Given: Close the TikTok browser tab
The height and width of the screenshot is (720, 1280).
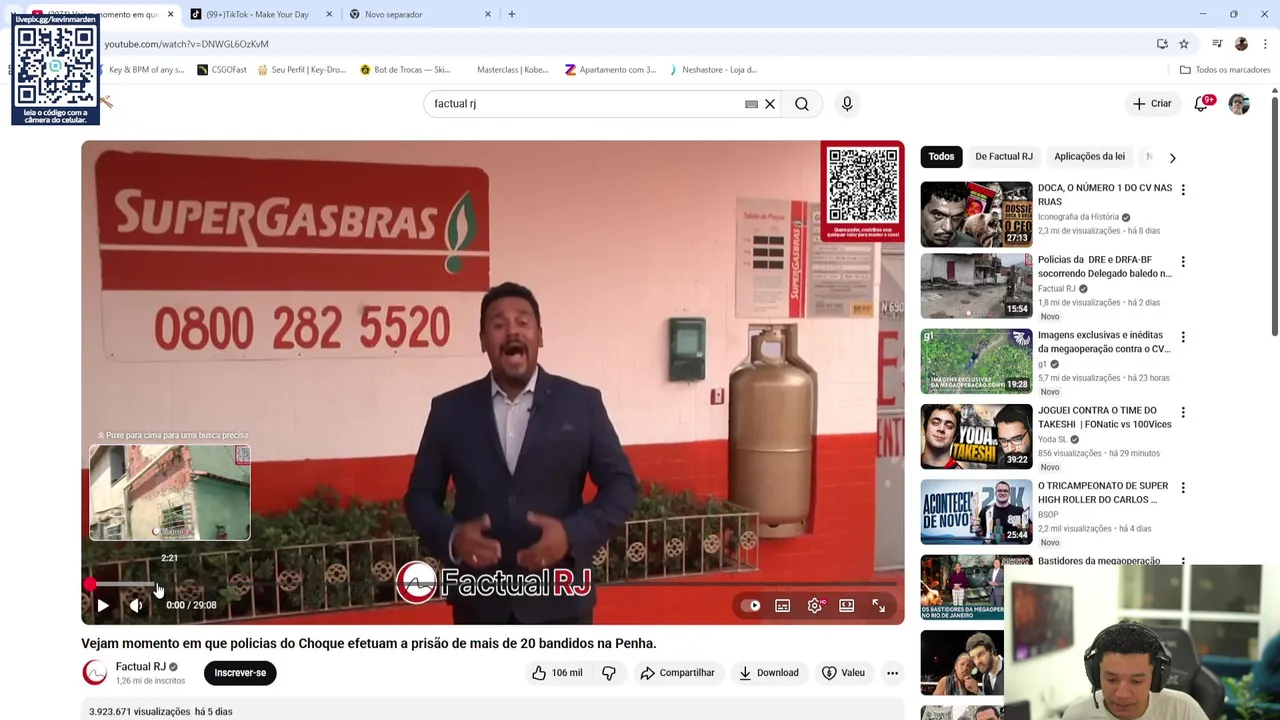Looking at the screenshot, I should 329,14.
